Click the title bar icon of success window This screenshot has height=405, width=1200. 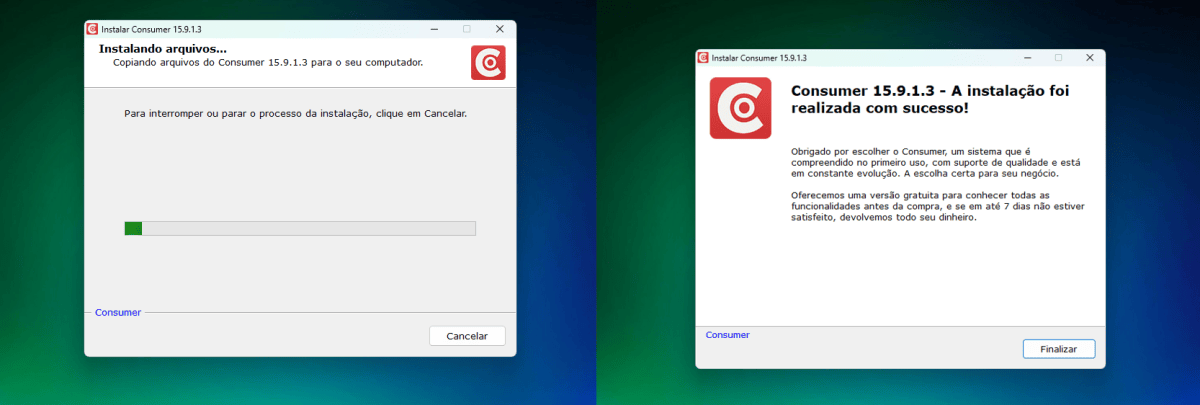coord(703,58)
